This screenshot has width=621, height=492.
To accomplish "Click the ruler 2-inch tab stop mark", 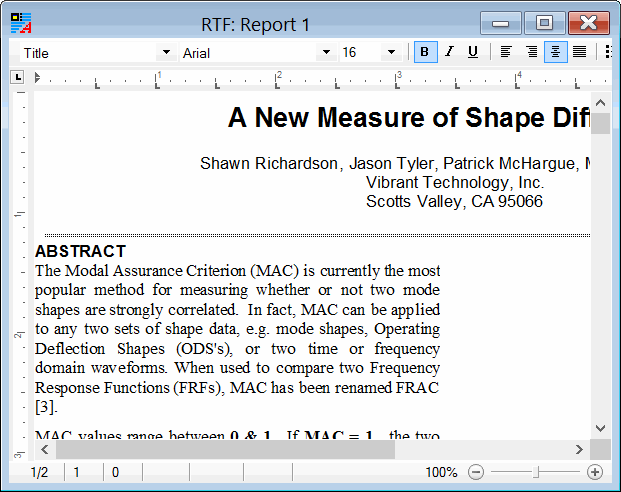I will 278,84.
